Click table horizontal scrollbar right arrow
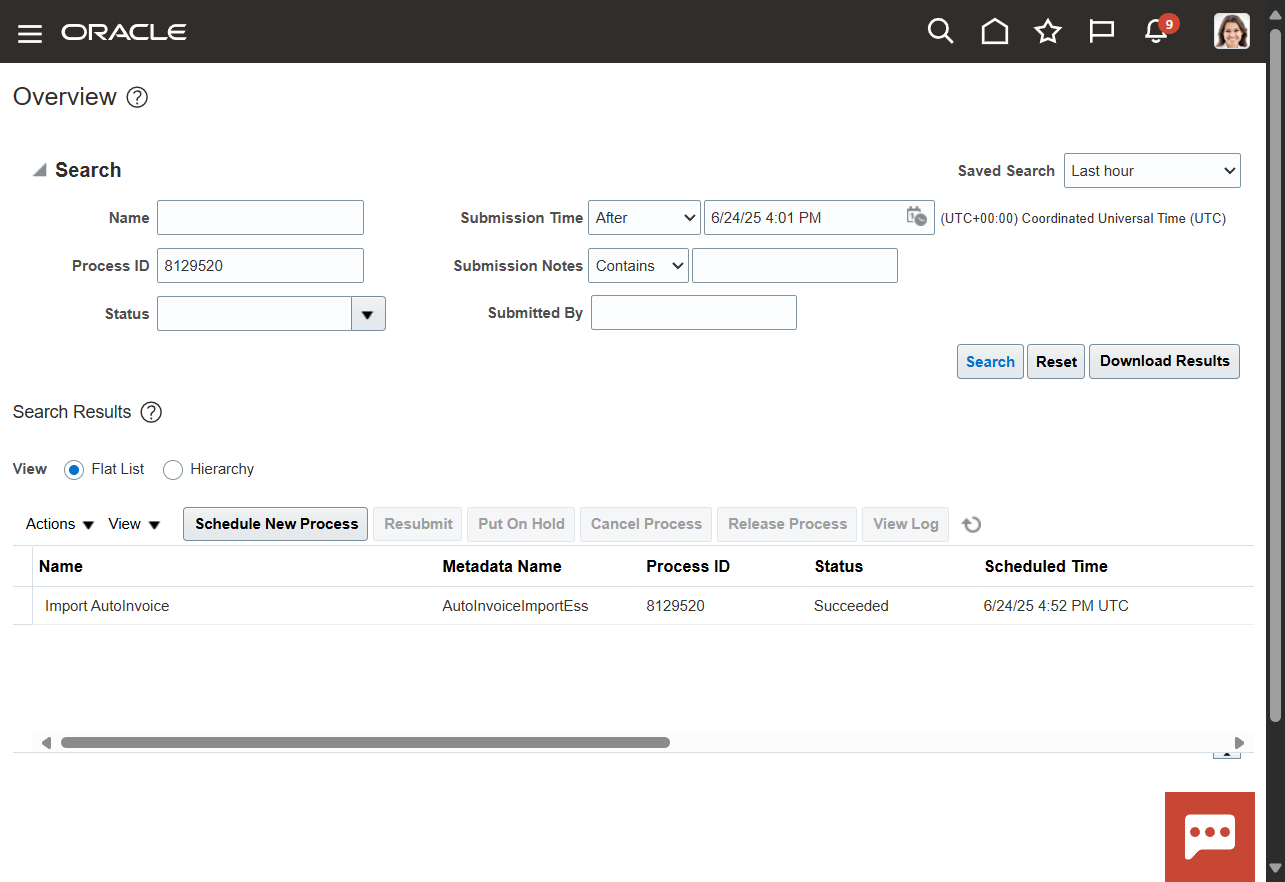 coord(1240,743)
